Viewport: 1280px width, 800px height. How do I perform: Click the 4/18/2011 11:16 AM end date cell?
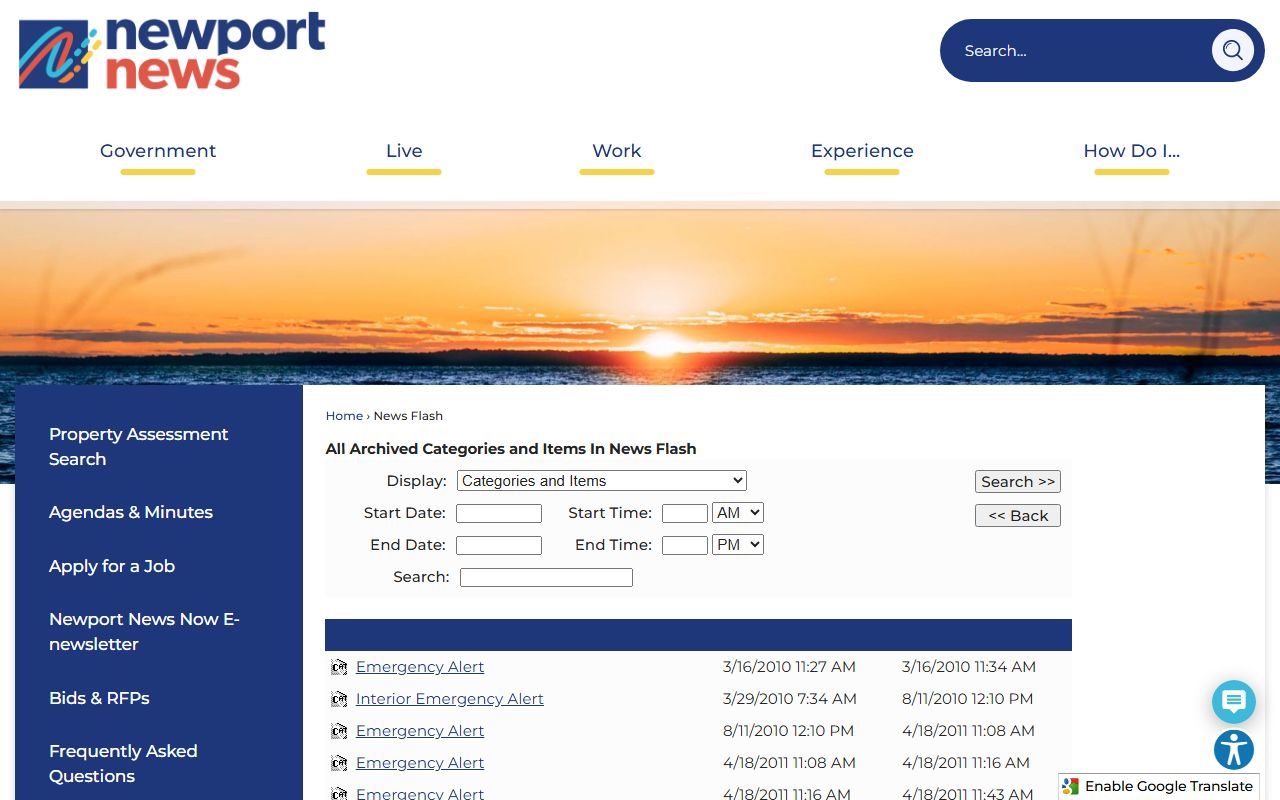click(966, 763)
